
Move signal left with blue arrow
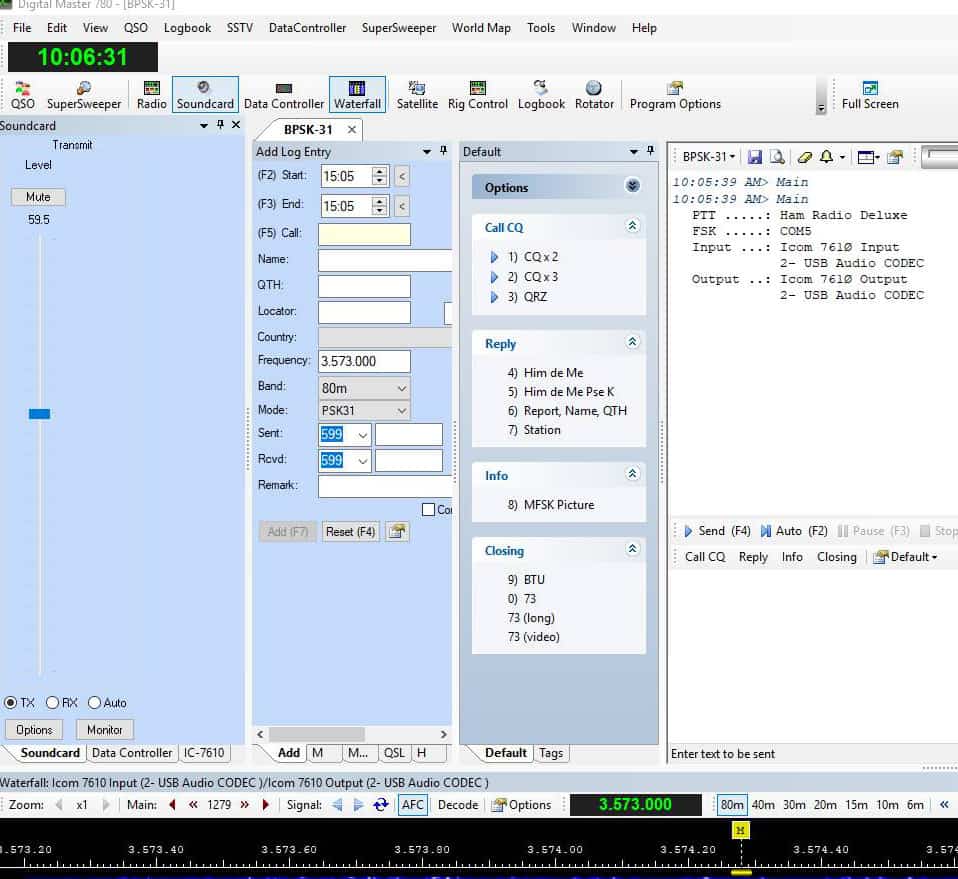pos(337,804)
